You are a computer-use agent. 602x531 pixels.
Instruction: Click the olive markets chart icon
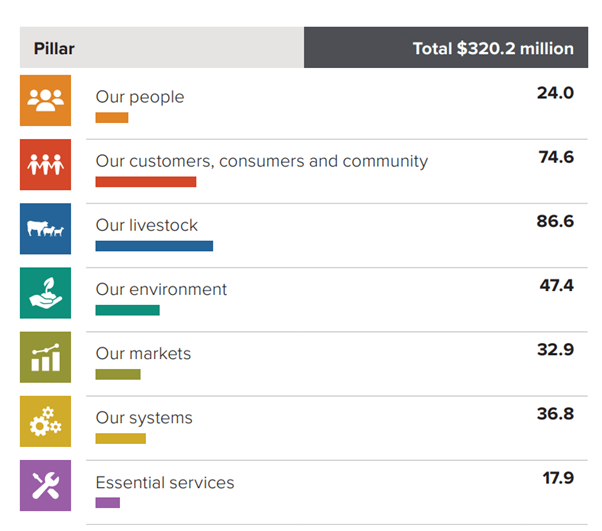(45, 357)
